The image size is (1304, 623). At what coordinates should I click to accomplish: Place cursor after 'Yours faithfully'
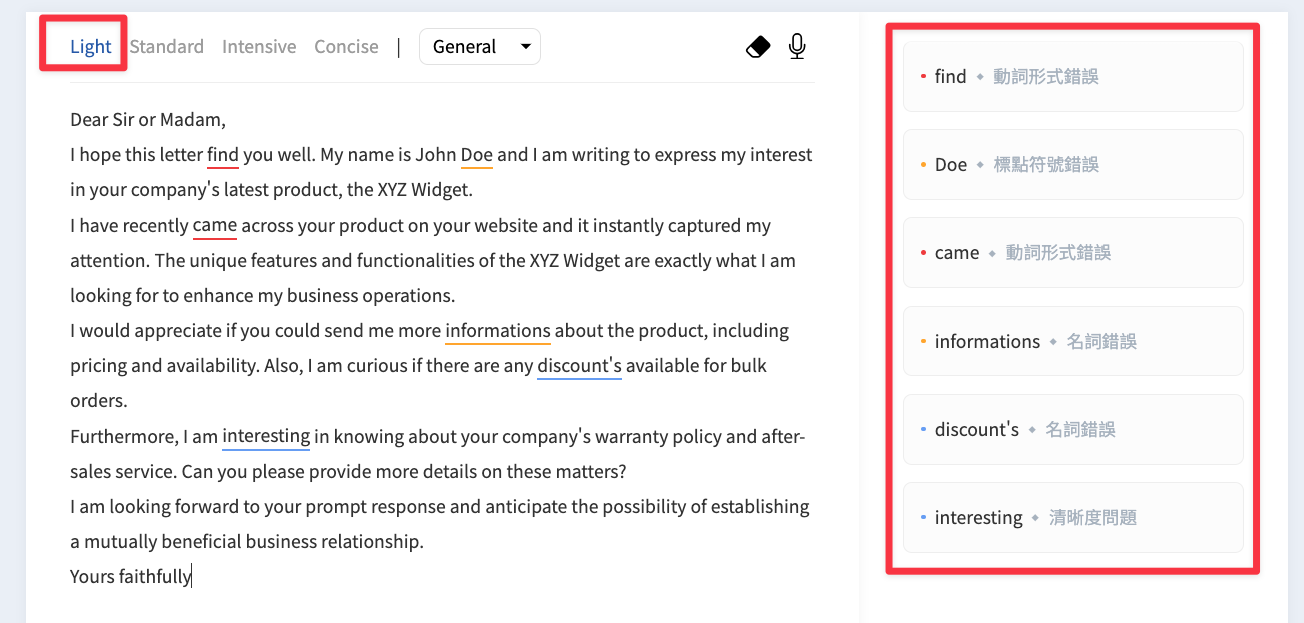192,576
